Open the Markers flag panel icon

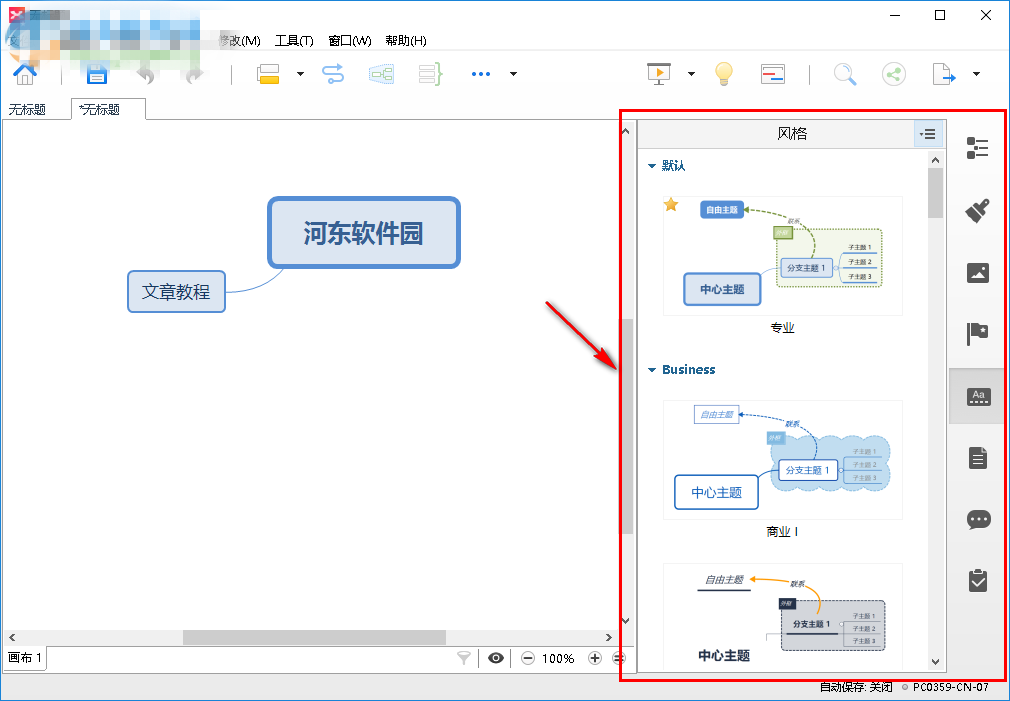point(977,335)
